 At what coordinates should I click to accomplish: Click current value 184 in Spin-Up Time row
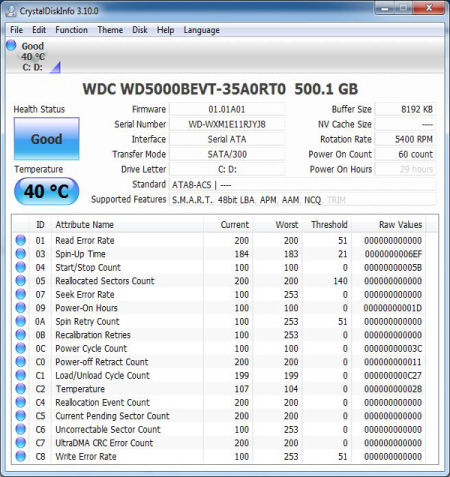241,254
